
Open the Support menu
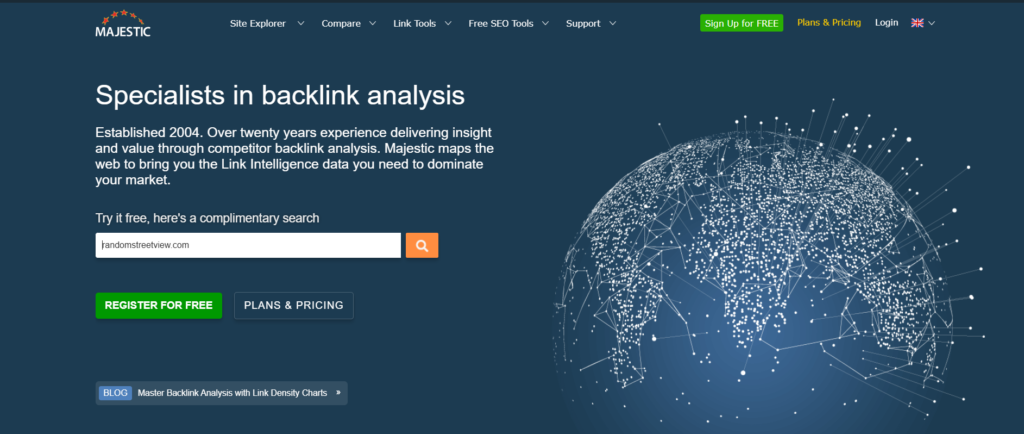[583, 23]
